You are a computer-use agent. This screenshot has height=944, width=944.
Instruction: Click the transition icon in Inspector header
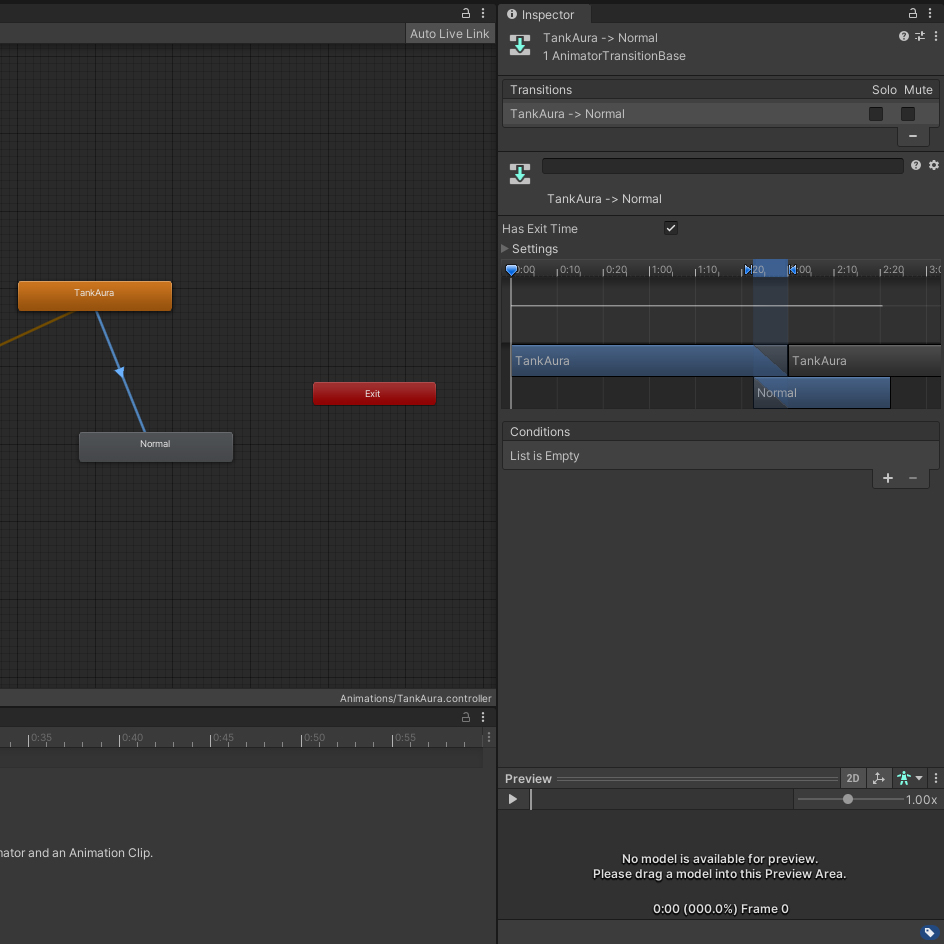(520, 45)
